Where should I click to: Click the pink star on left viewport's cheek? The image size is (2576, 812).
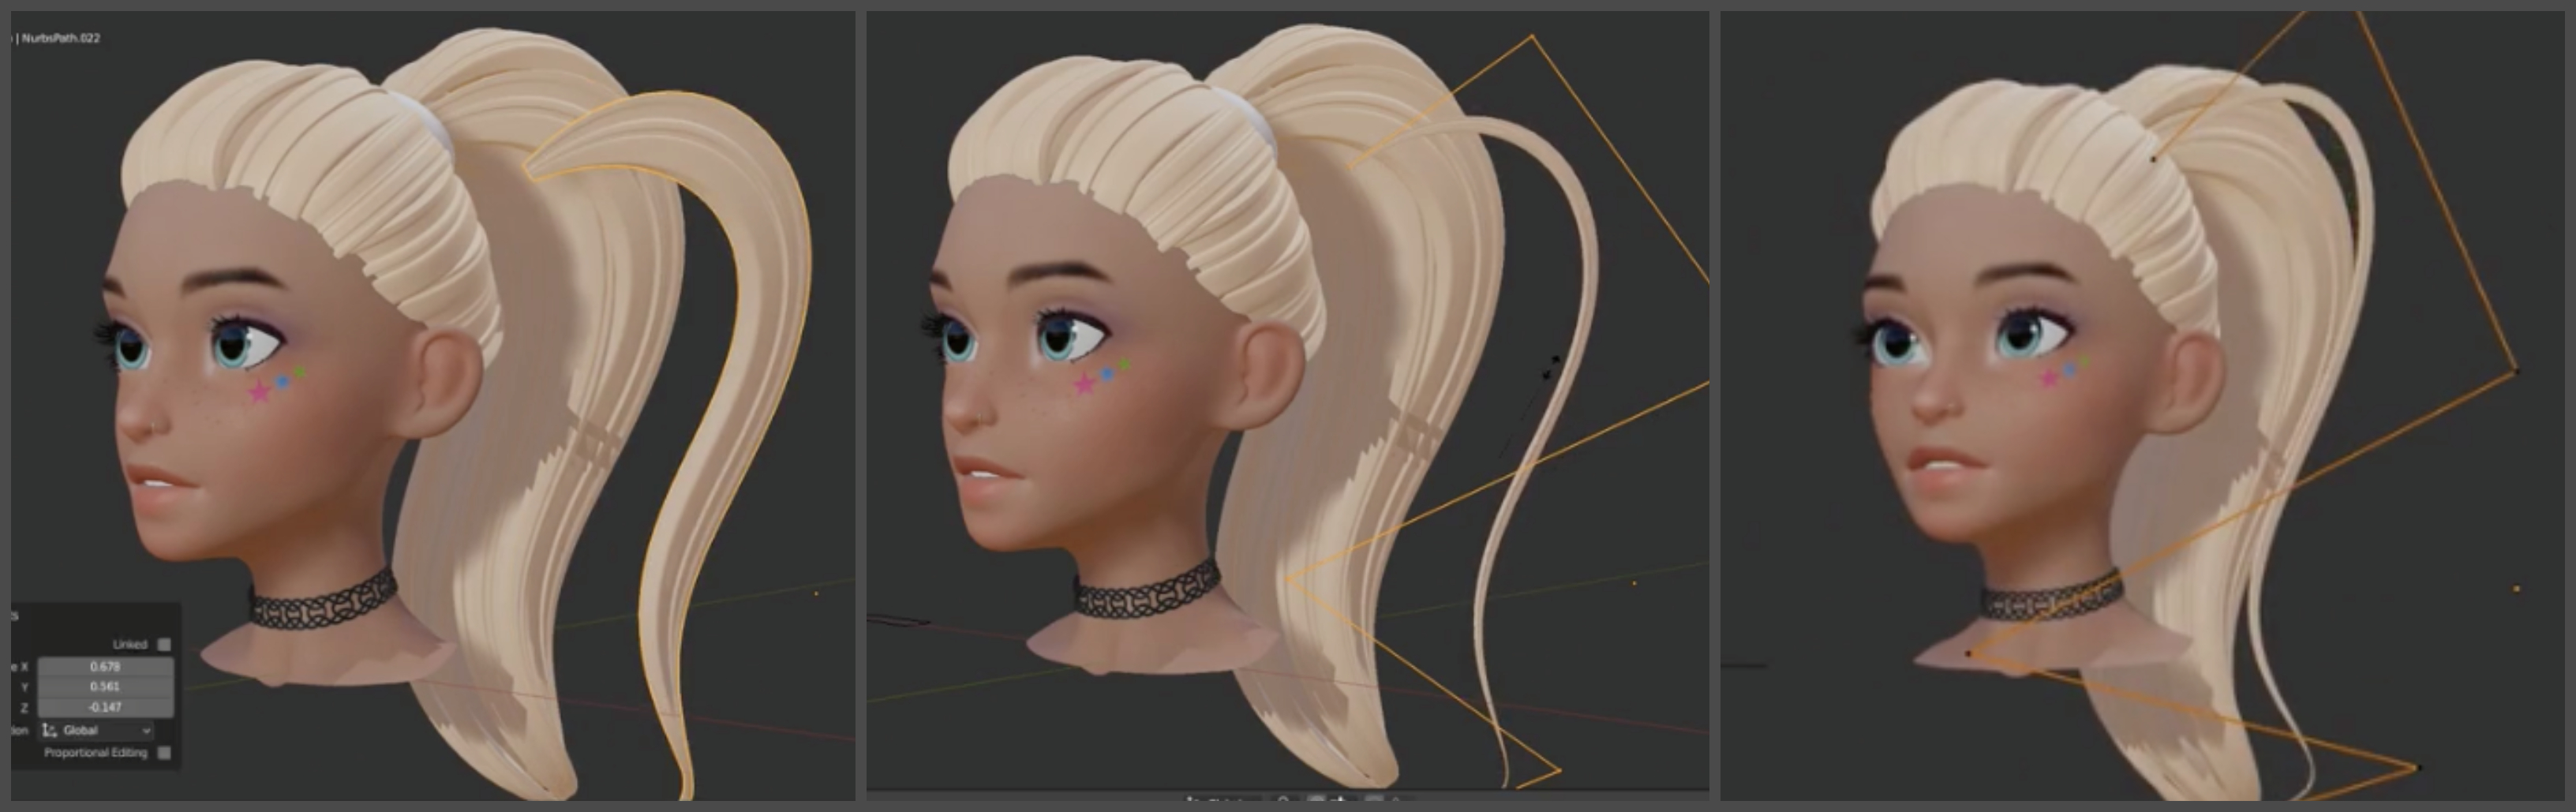coord(260,391)
